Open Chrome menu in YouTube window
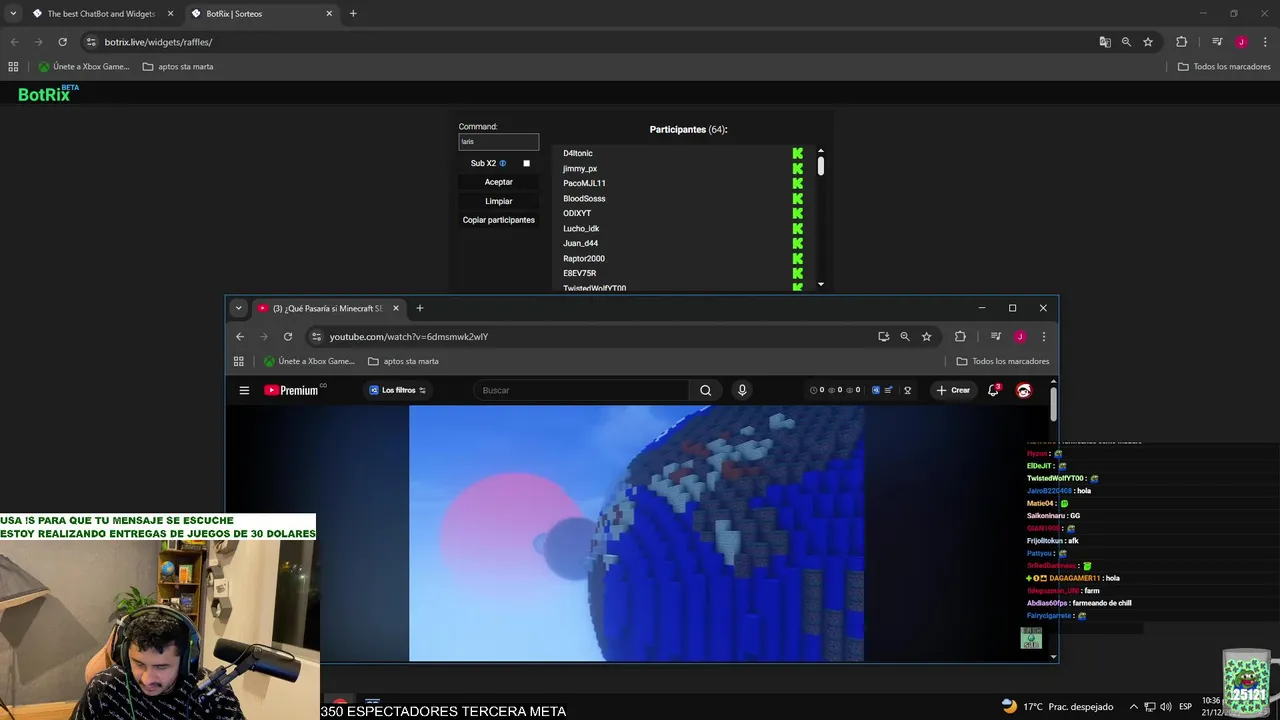Screen dimensions: 1280x720 pyautogui.click(x=1044, y=337)
